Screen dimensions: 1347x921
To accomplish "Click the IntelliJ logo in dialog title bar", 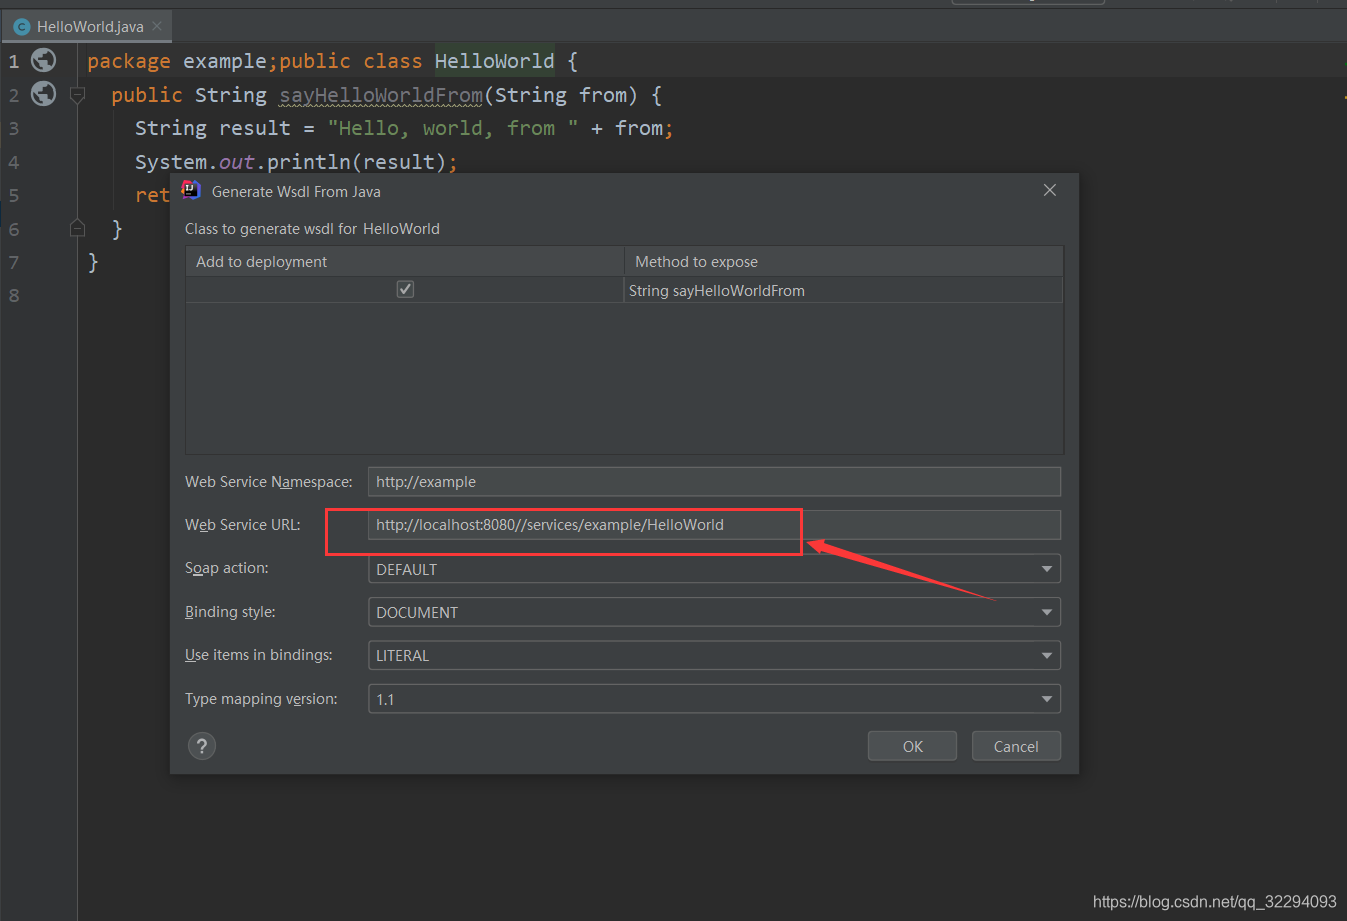I will coord(191,190).
